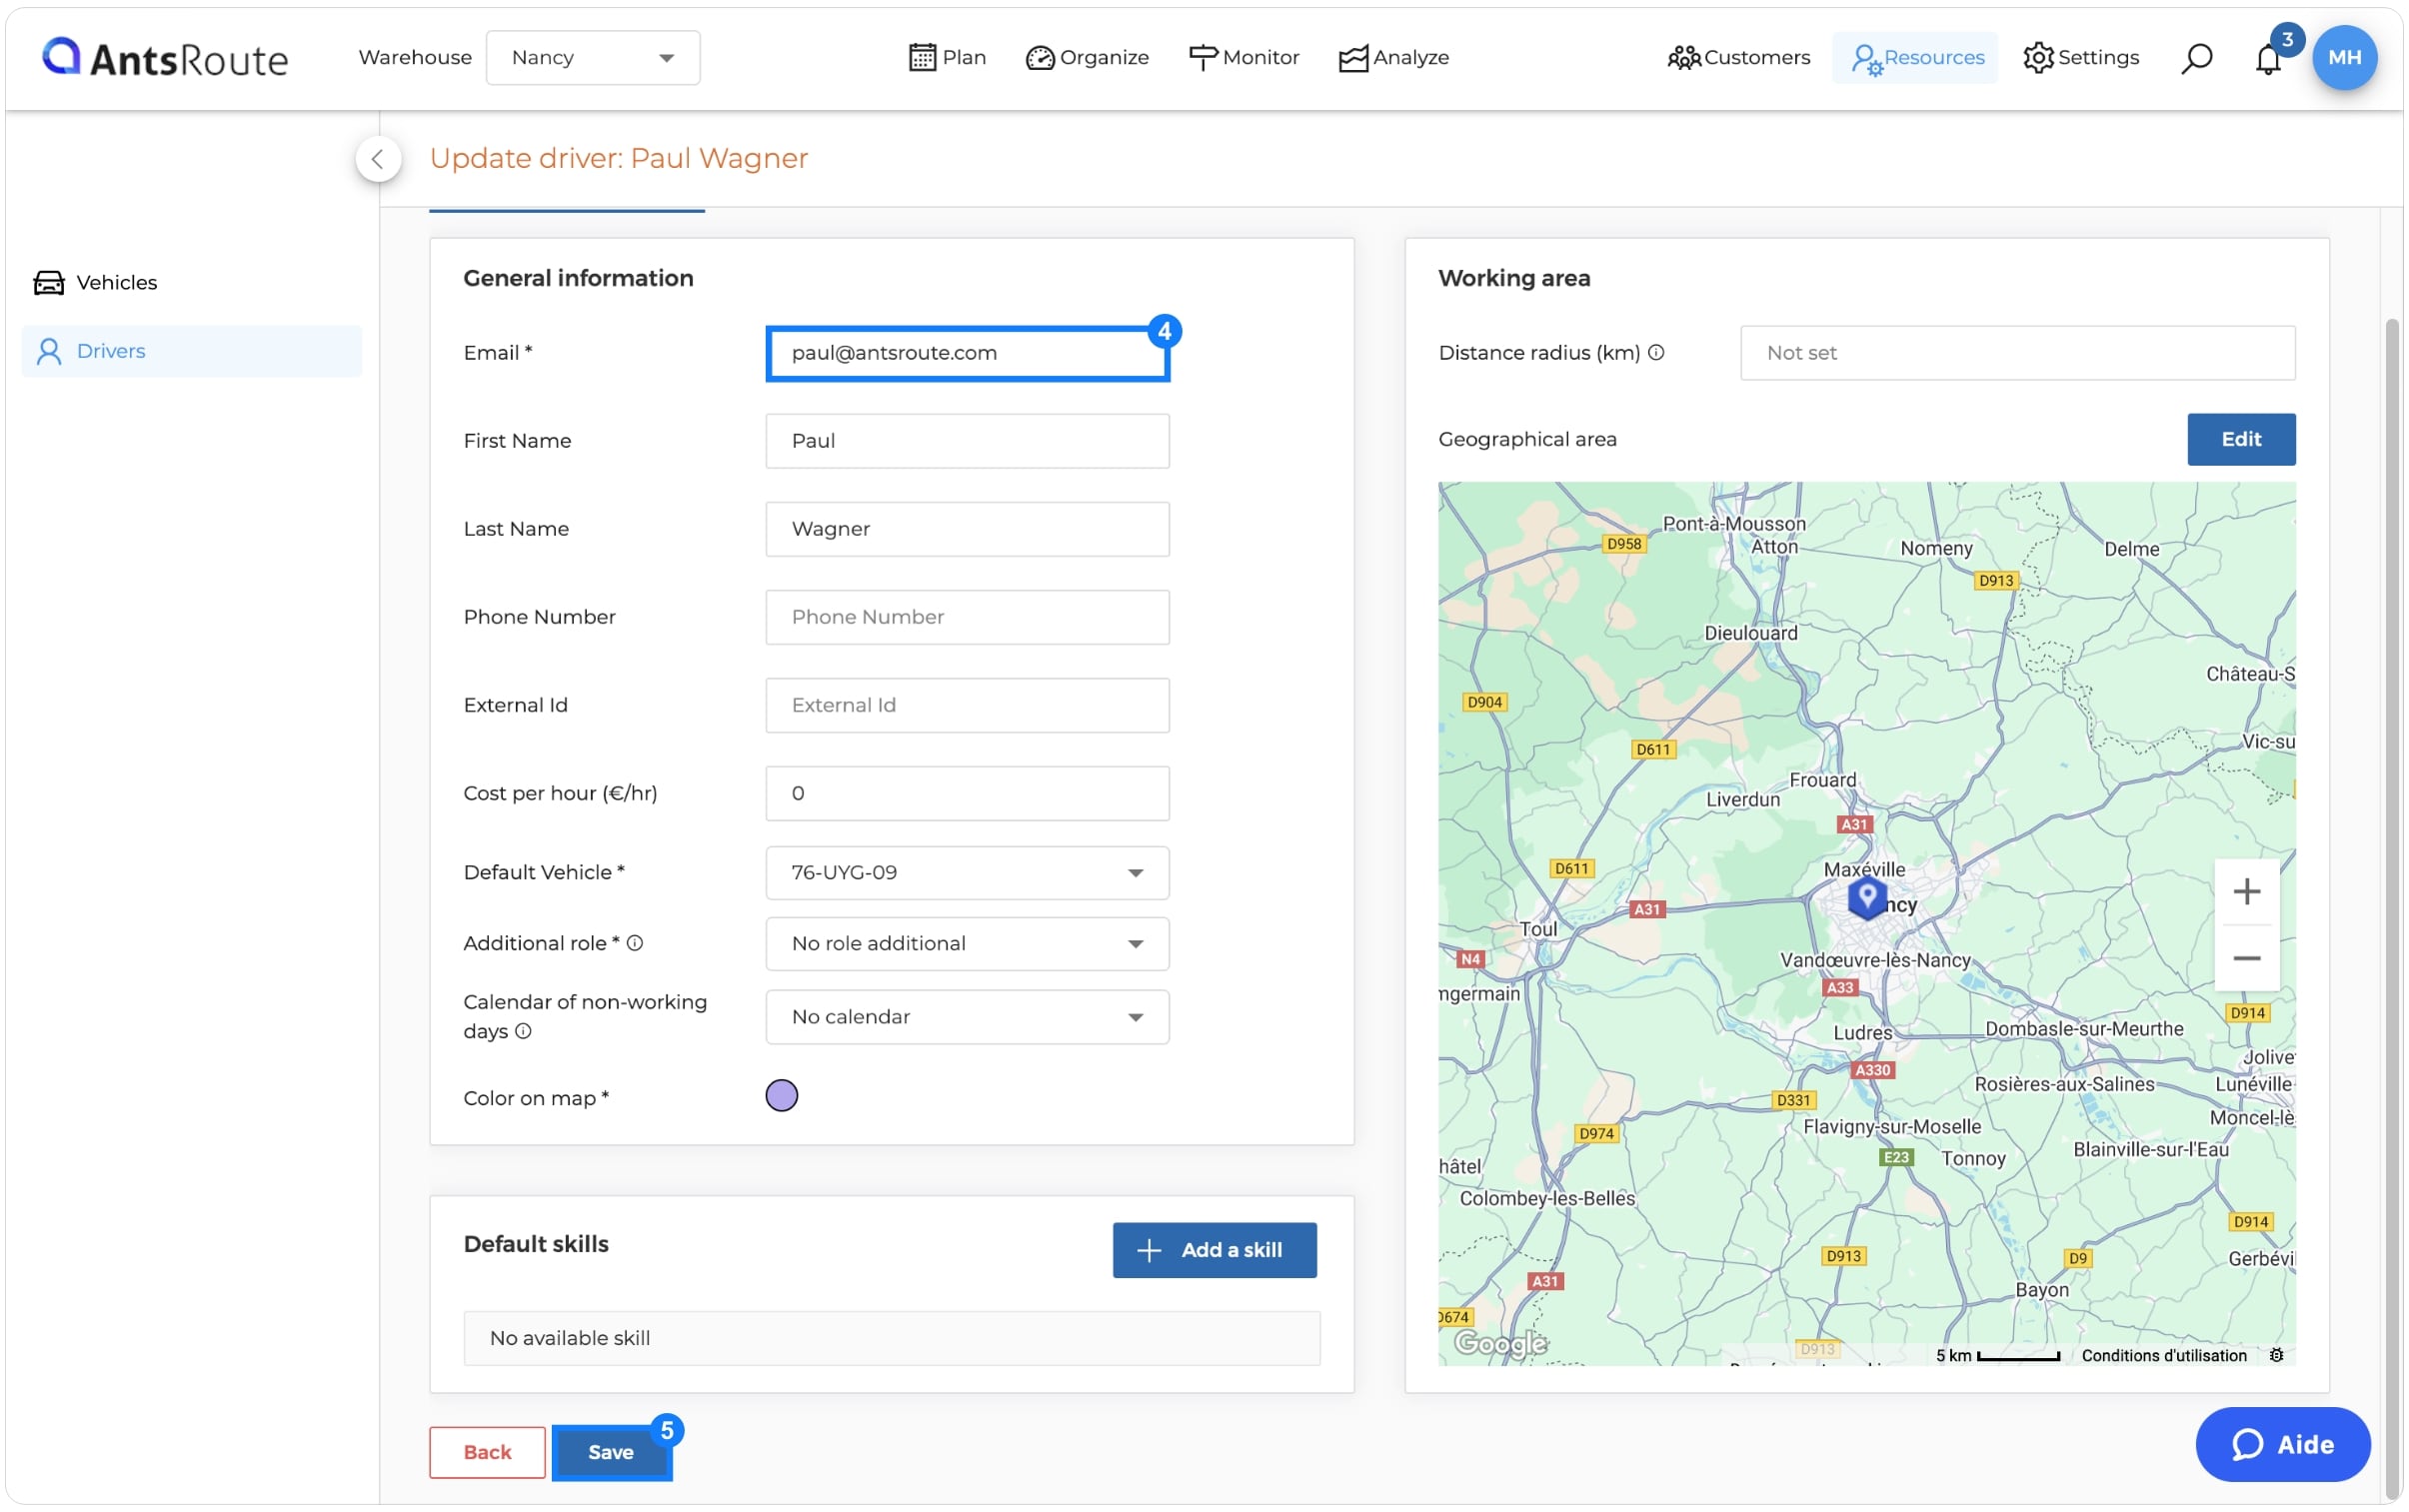Click the Customers people icon
Screen dimensions: 2409x1512
pos(1683,58)
